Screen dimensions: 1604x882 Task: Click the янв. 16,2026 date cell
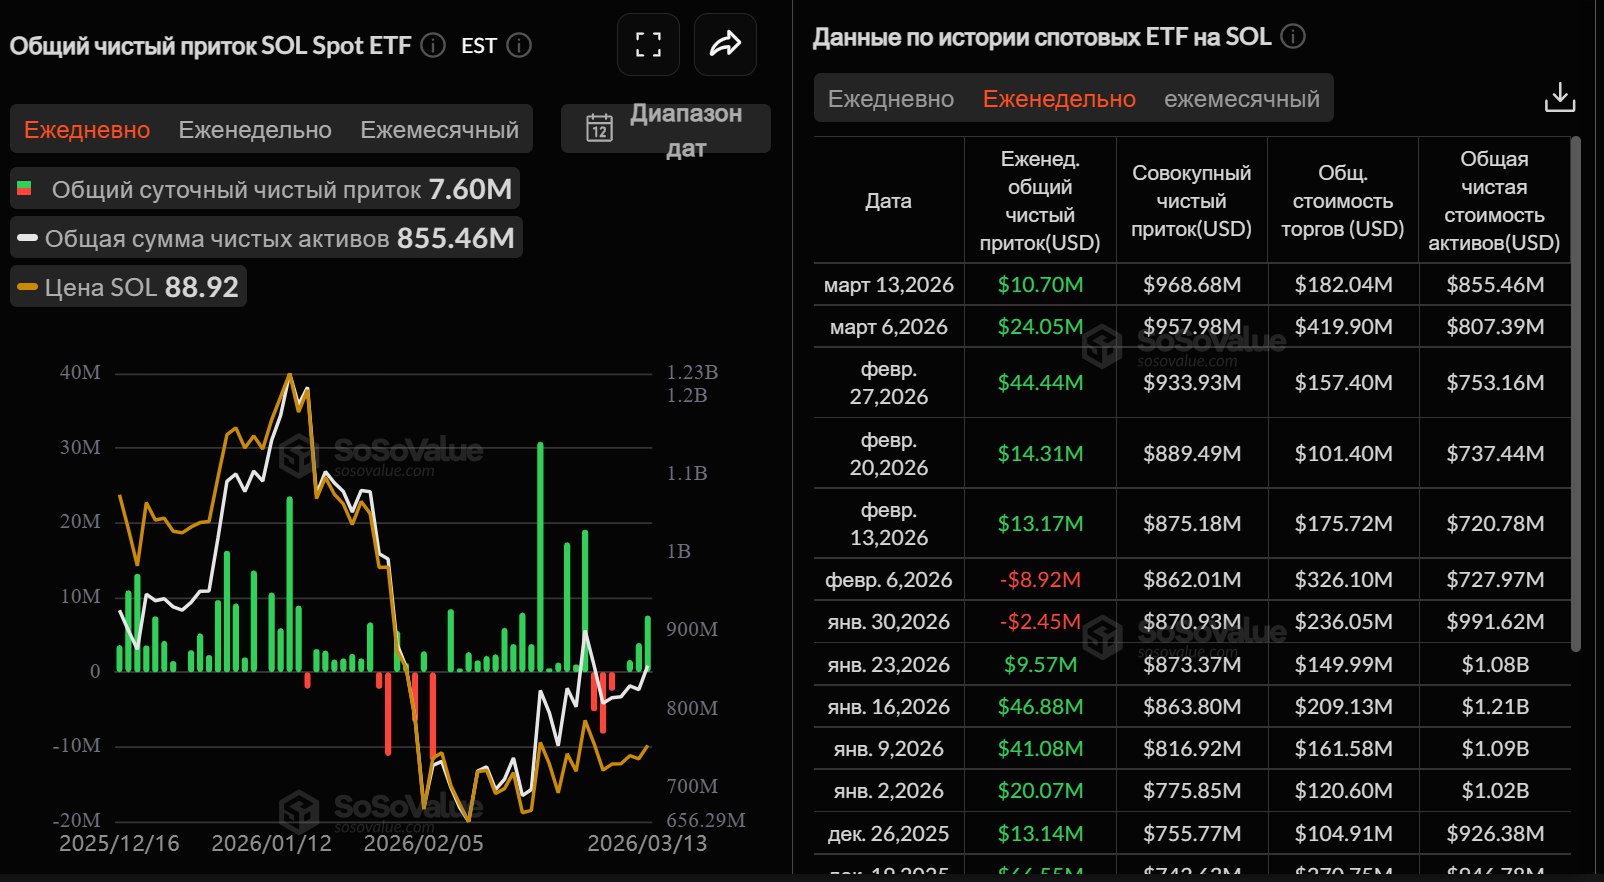[x=889, y=707]
